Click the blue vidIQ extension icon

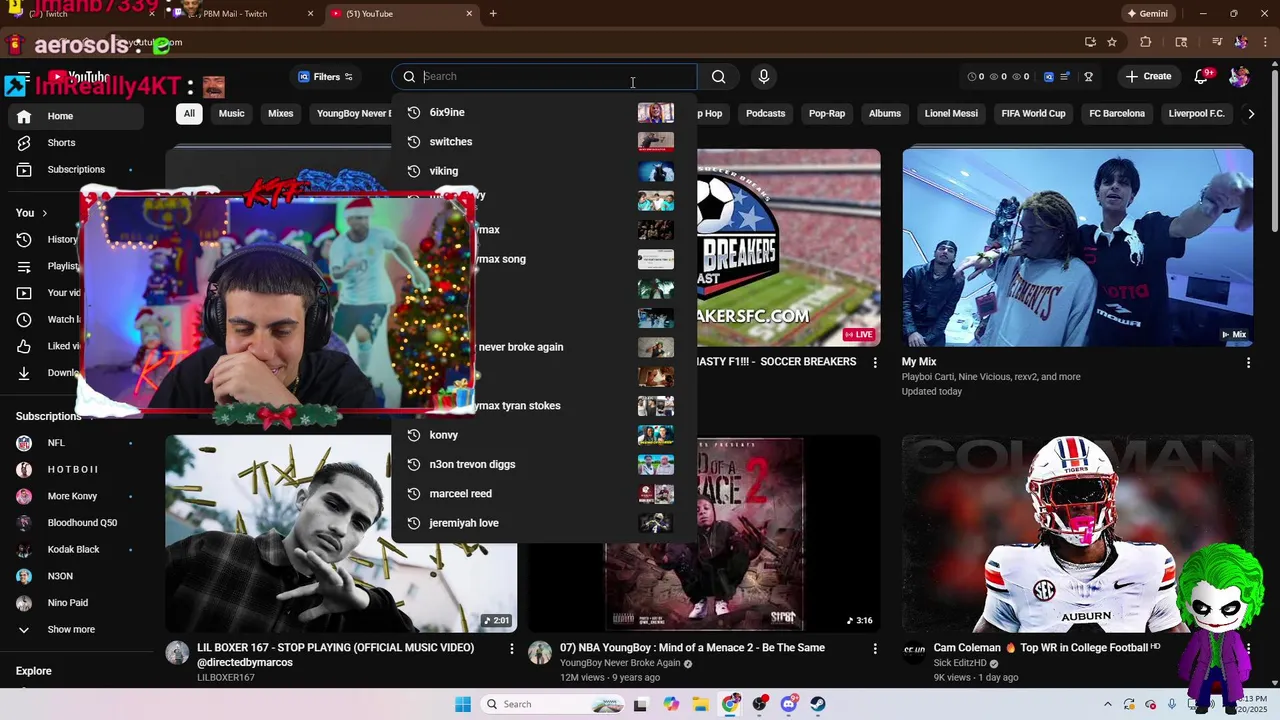1048,77
